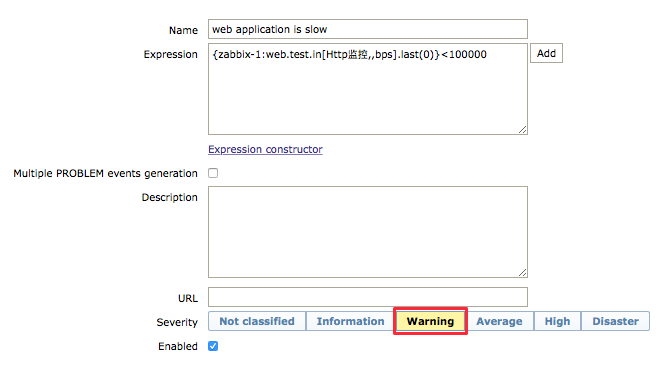
Task: Click the Add button next to Expression
Action: point(546,53)
